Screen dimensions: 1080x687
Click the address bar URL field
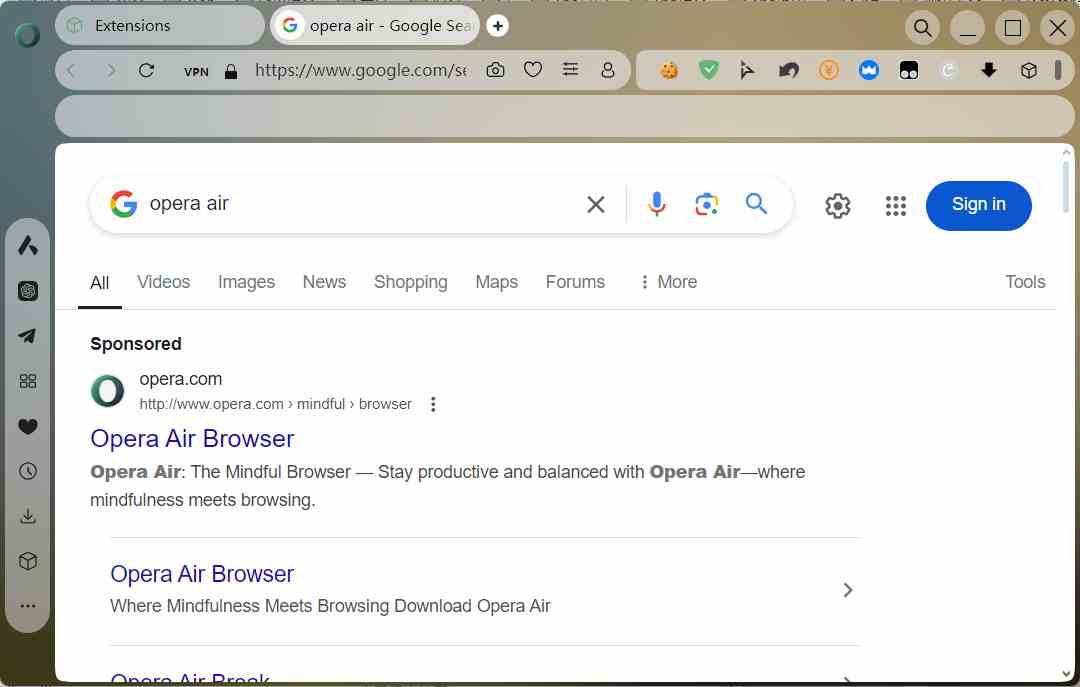click(361, 70)
